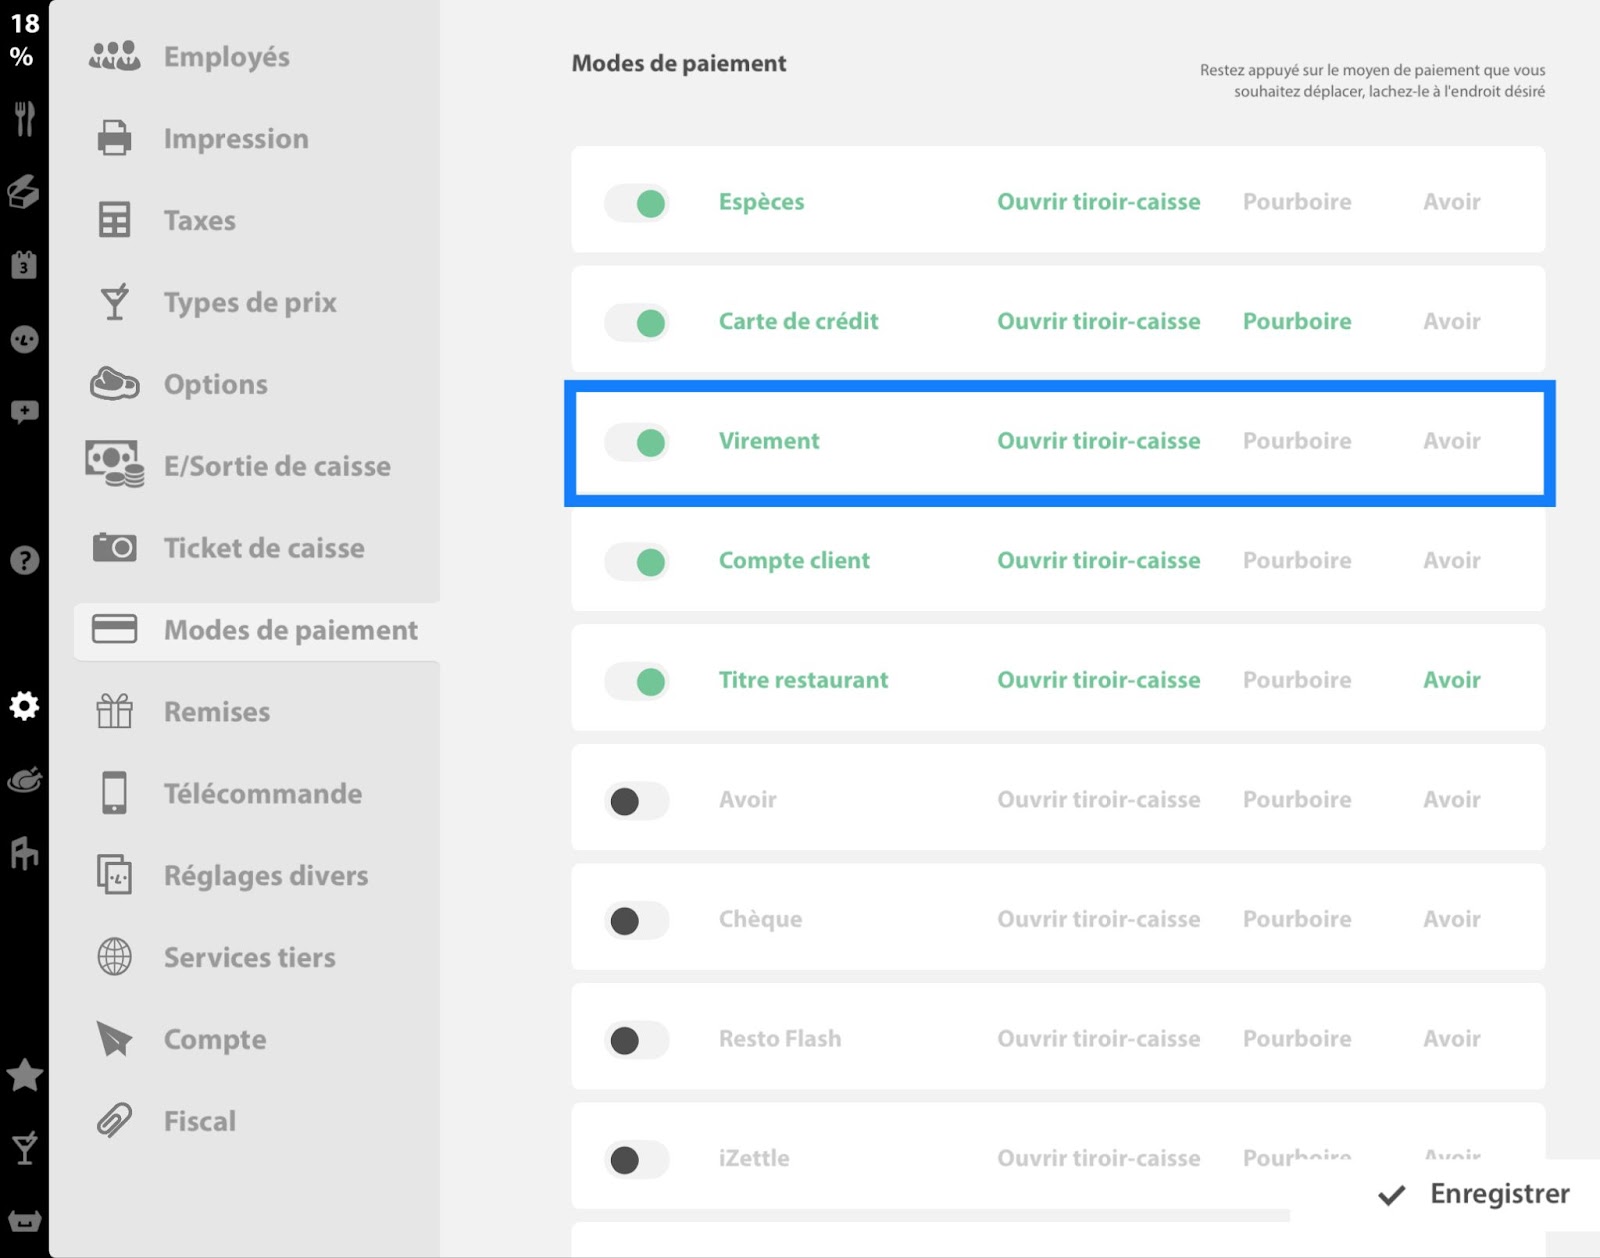The height and width of the screenshot is (1258, 1600).
Task: Select Réglages divers in sidebar
Action: tap(266, 876)
